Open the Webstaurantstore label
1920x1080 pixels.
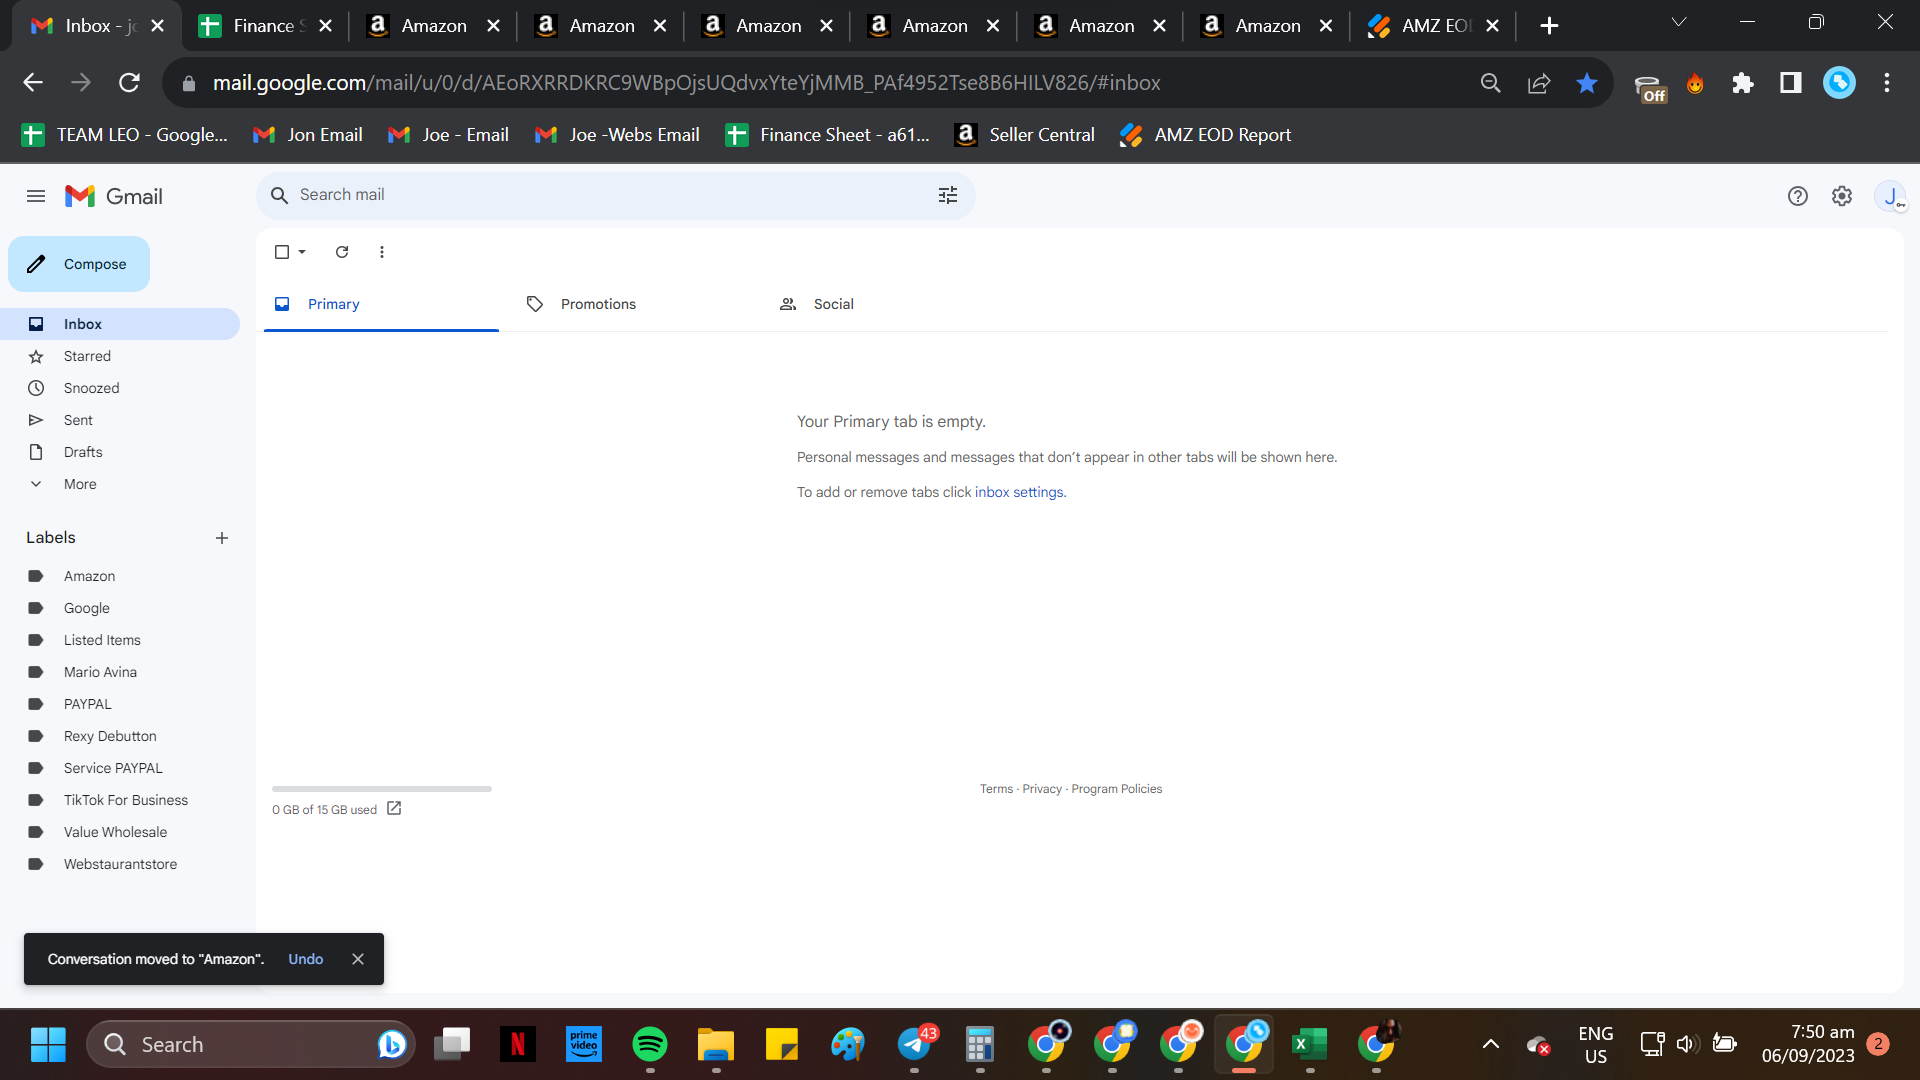(x=120, y=864)
